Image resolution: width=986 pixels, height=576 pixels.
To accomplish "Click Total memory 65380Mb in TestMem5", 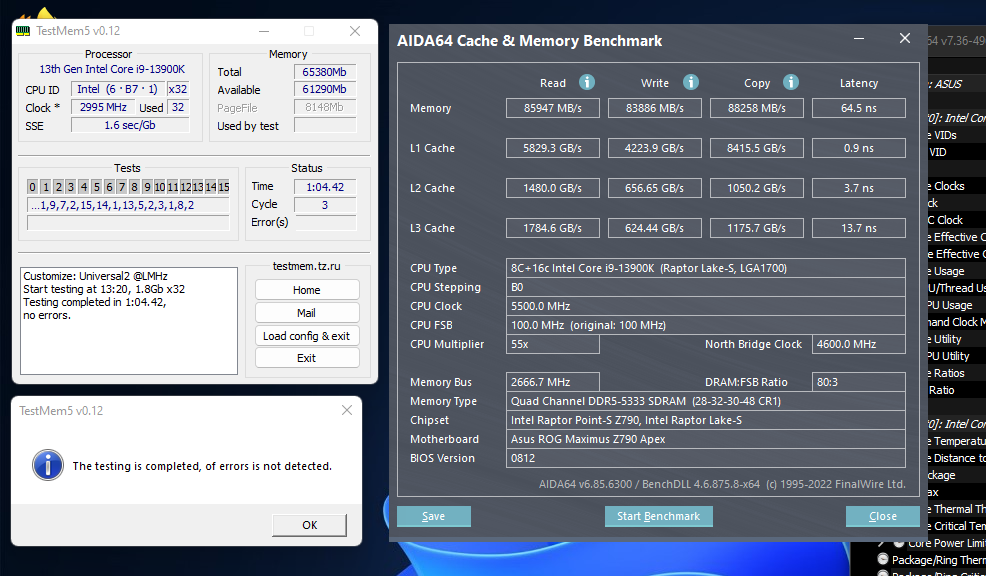I will (x=324, y=72).
